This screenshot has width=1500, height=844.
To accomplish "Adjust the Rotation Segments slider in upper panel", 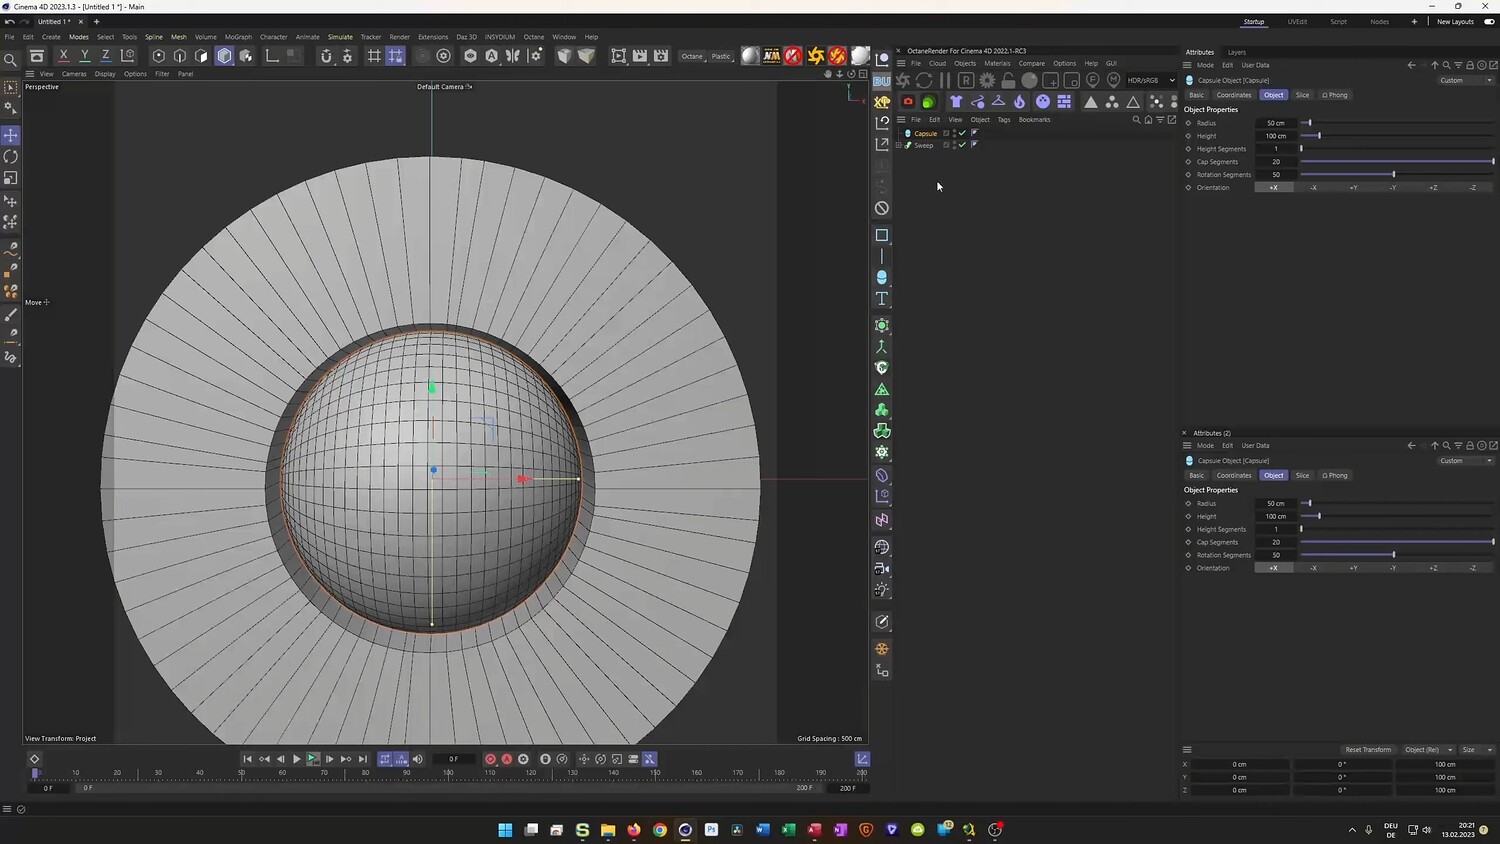I will point(1393,175).
